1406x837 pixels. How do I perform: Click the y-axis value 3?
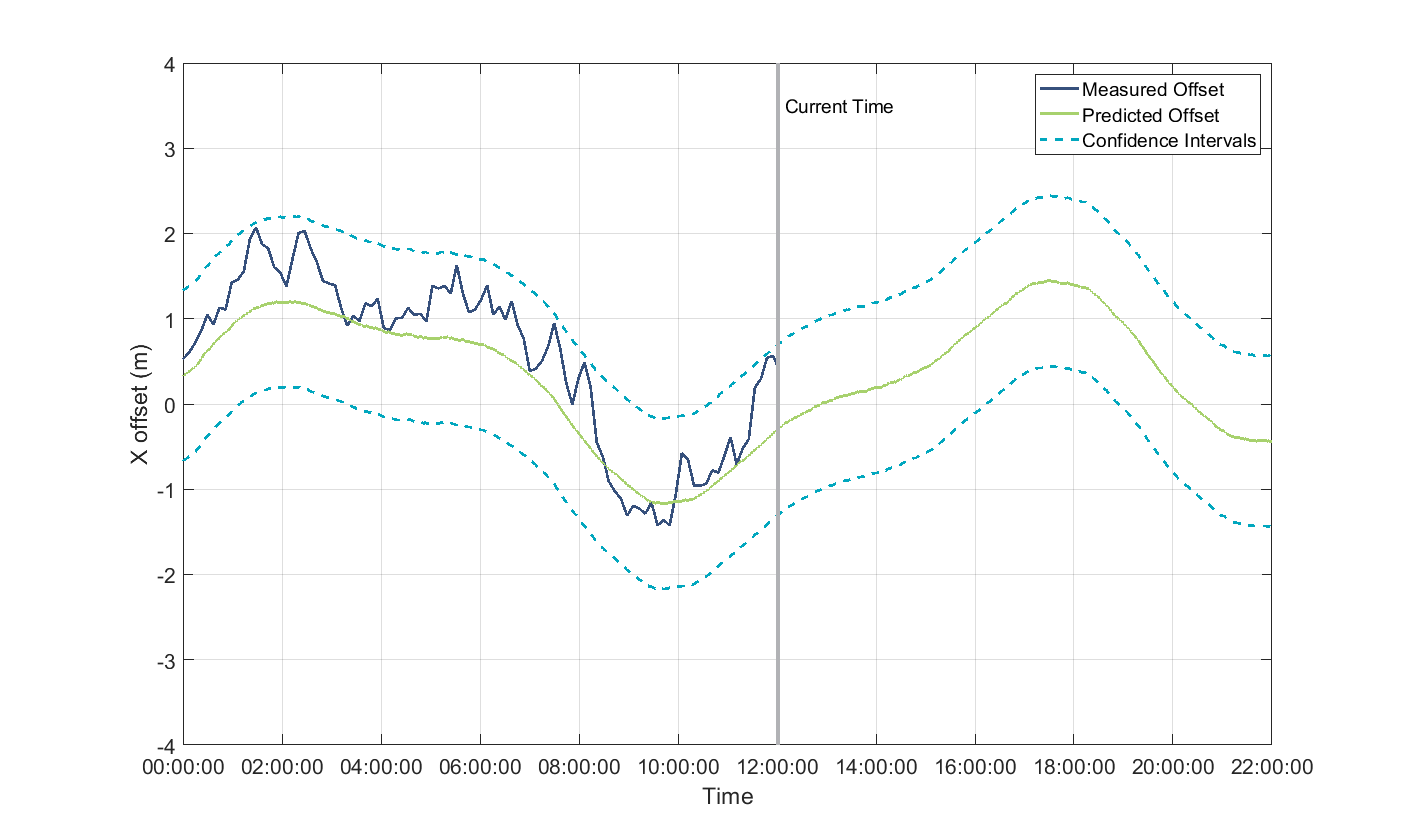(x=170, y=149)
